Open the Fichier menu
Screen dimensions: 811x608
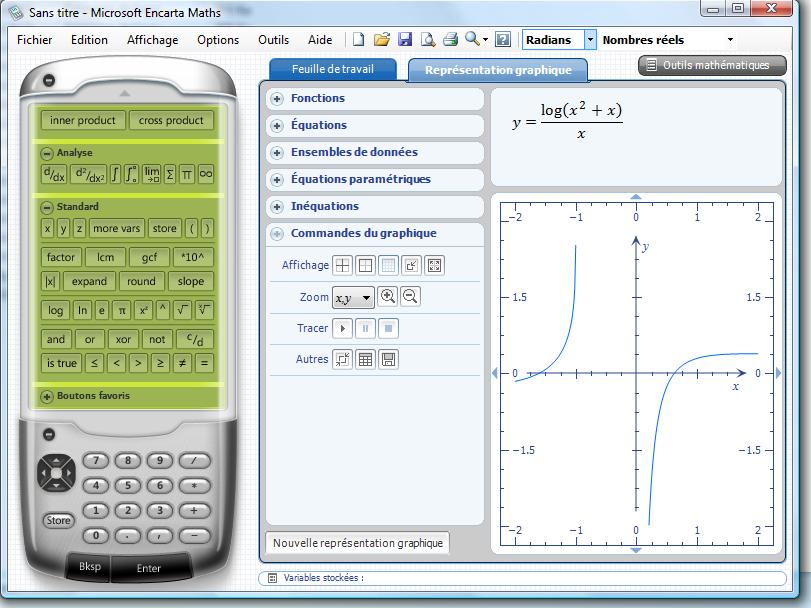[x=34, y=40]
